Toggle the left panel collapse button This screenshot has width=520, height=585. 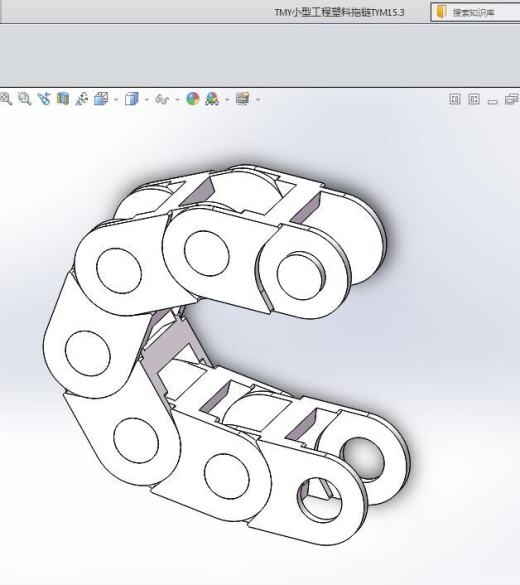pos(455,99)
